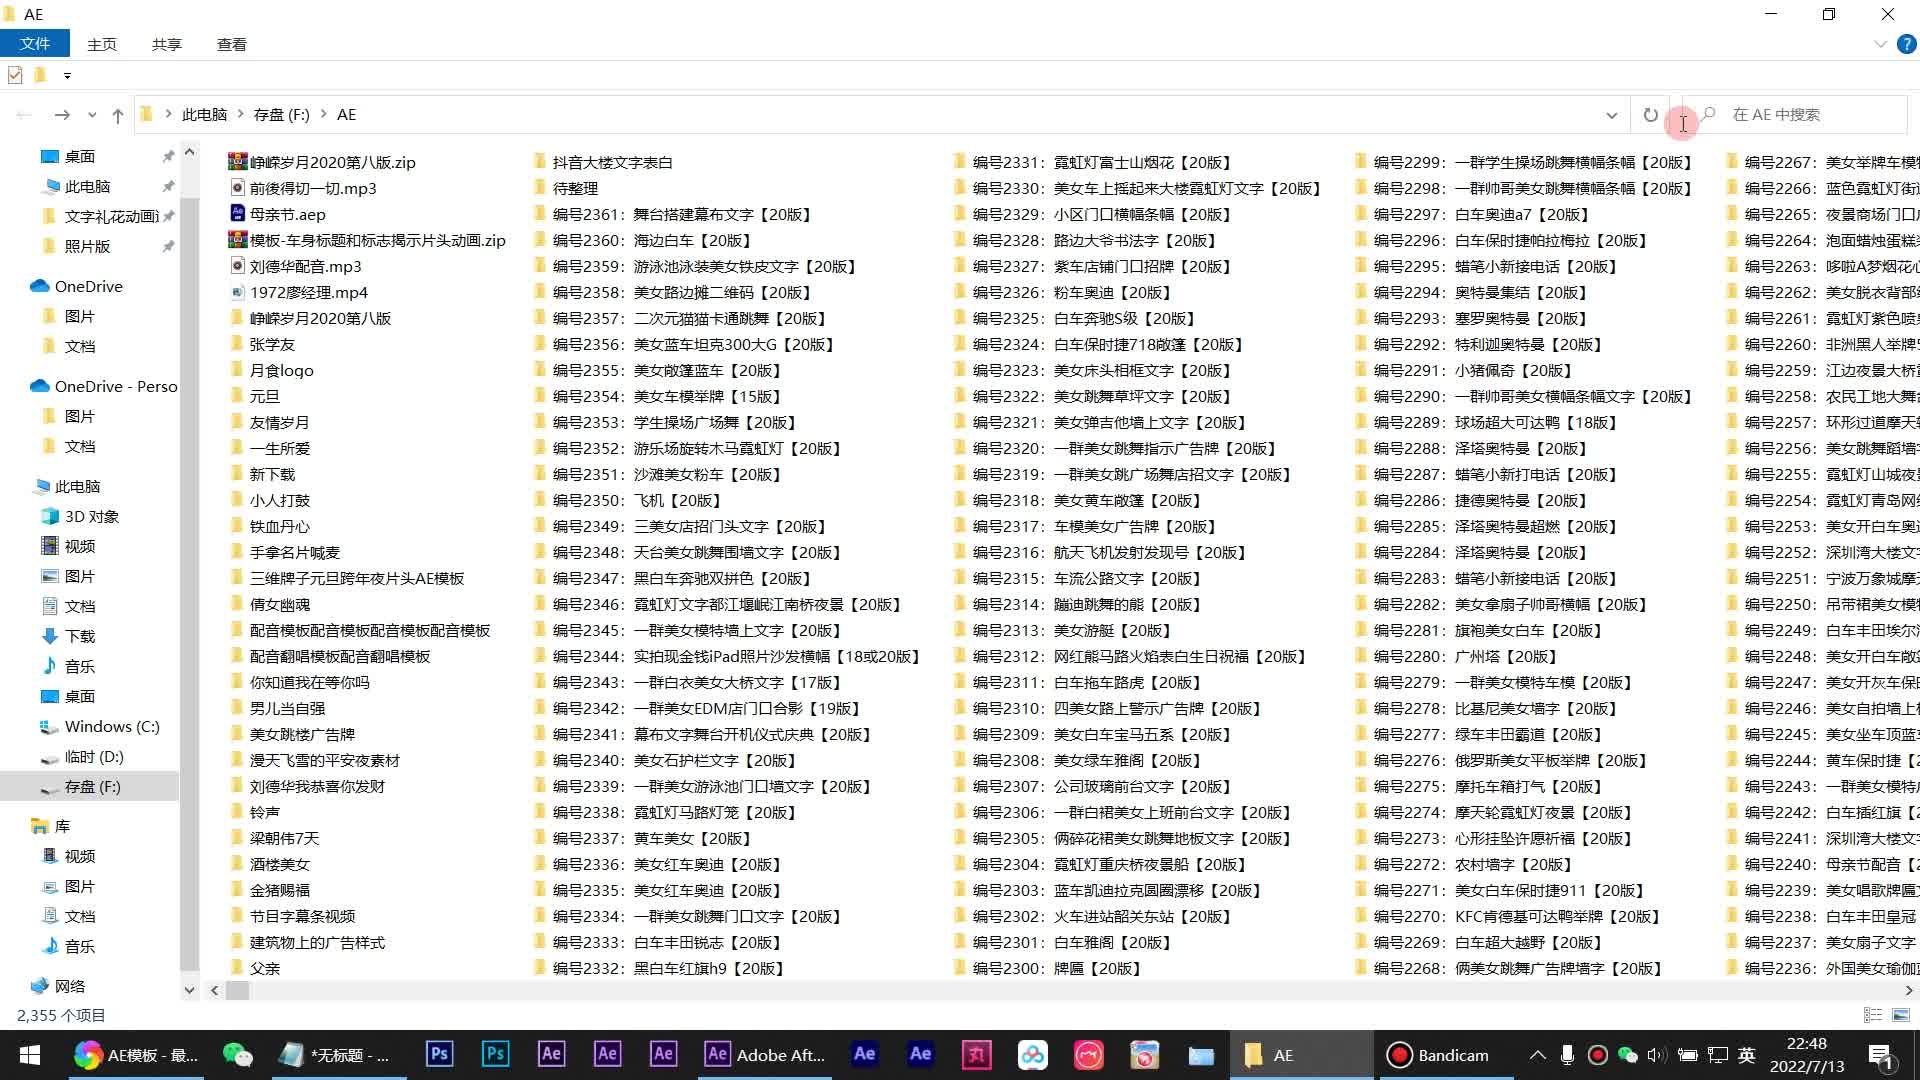The height and width of the screenshot is (1080, 1920).
Task: Click the properties icon in quick access toolbar
Action: coord(15,75)
